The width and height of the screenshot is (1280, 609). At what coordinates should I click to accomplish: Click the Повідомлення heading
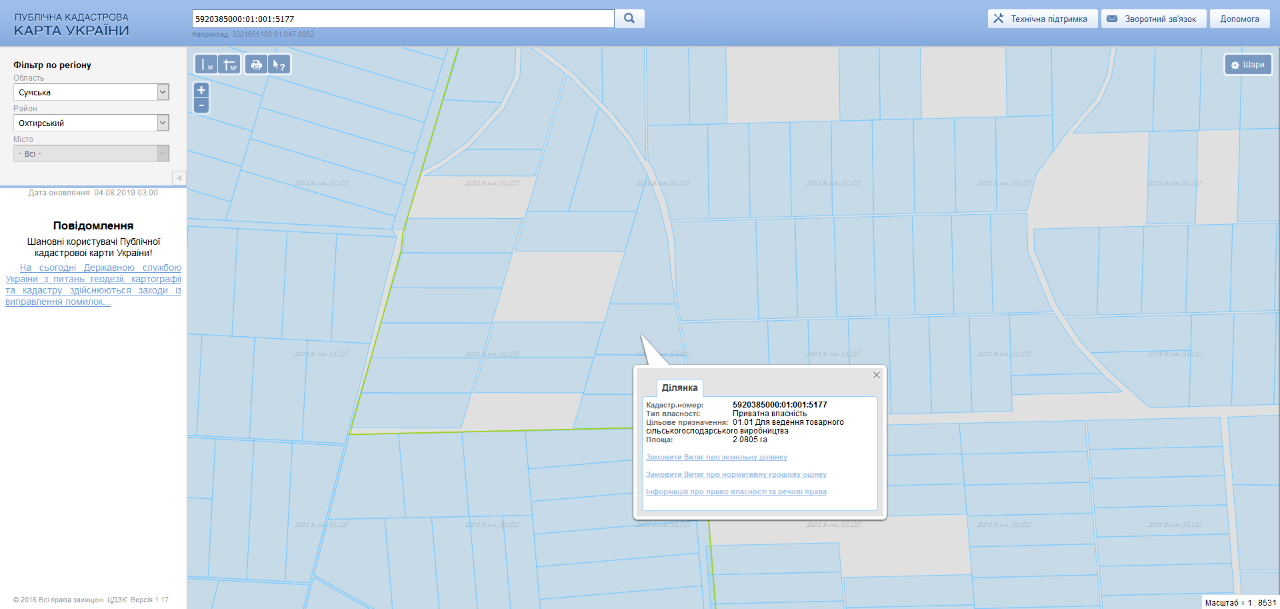coord(93,226)
